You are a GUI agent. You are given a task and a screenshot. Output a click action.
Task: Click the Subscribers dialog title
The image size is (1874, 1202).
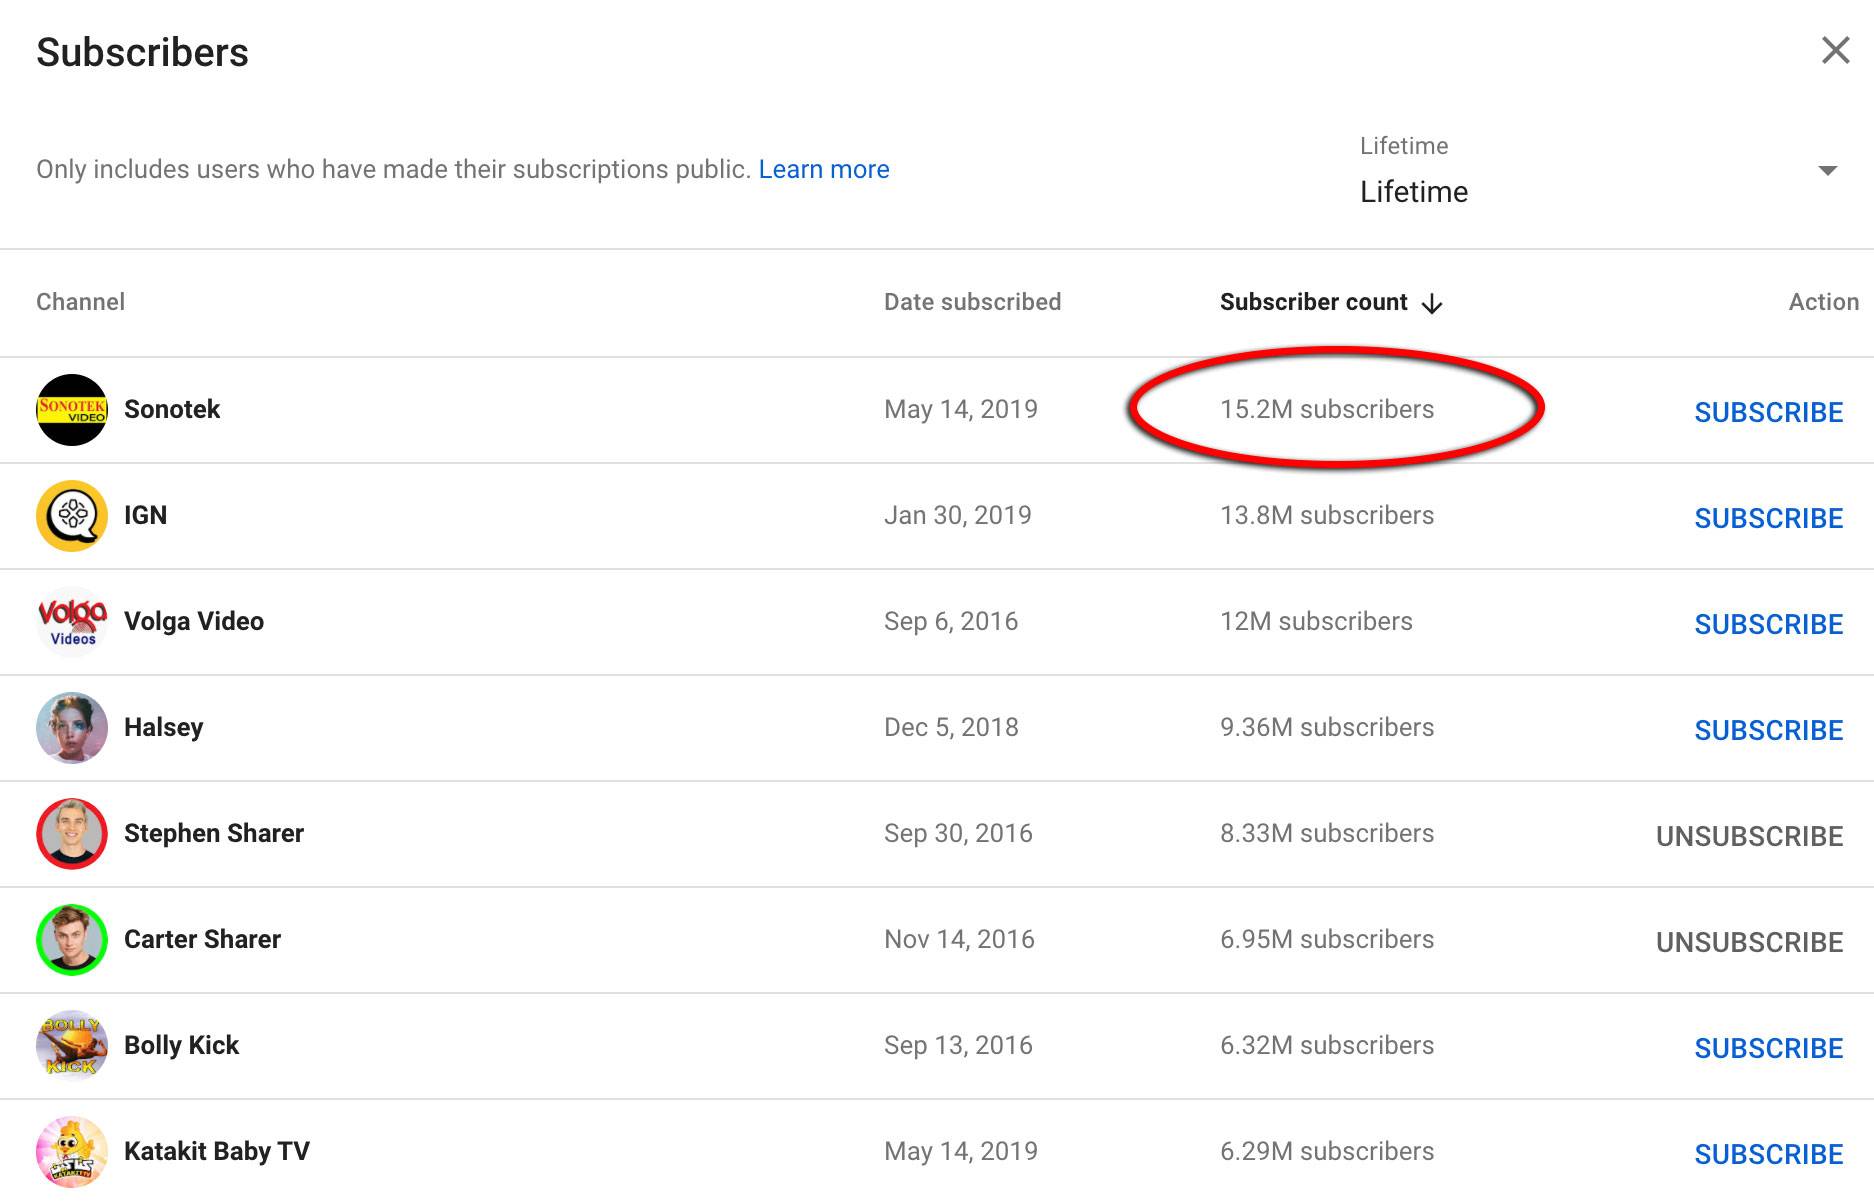point(142,52)
